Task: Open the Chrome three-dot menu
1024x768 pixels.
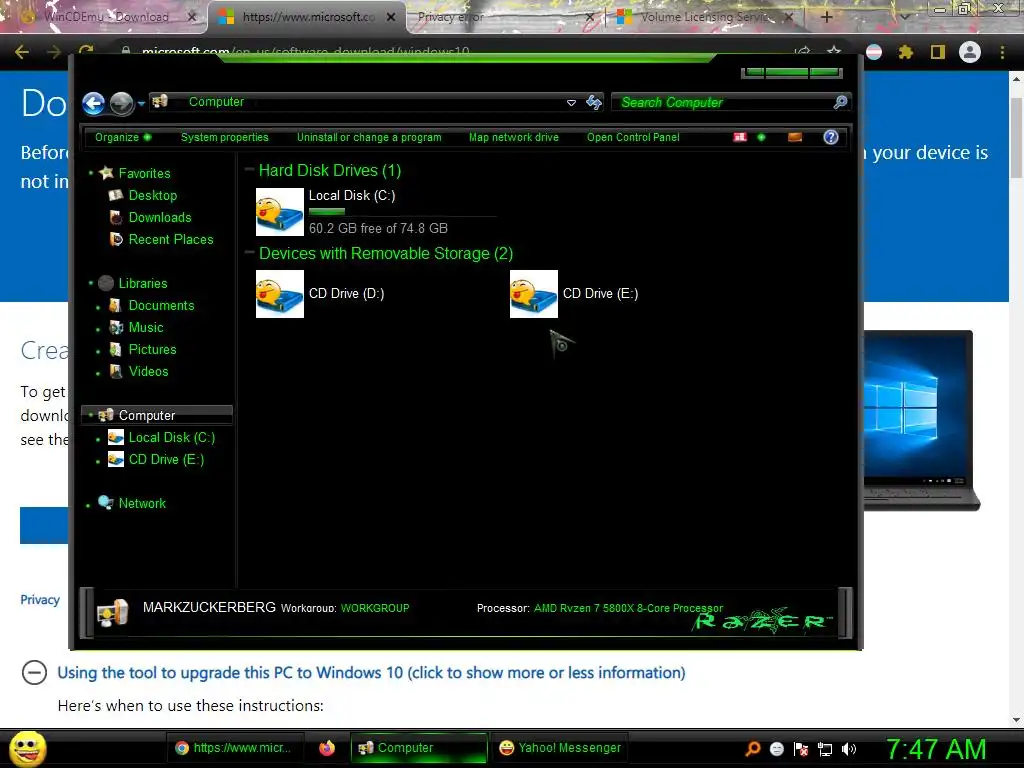Action: coord(1002,52)
